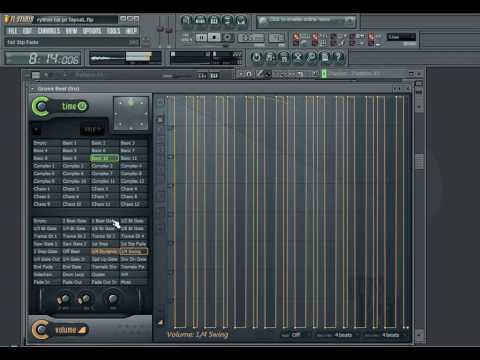Click the power-symbol icon in the round icon row
480x360 pixels.
pyautogui.click(x=256, y=57)
